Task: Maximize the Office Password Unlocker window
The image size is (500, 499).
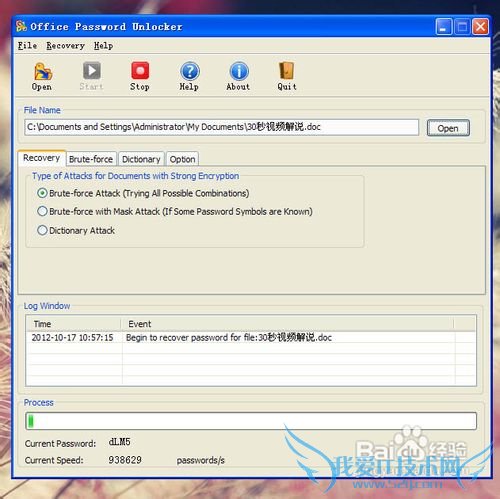Action: click(x=462, y=27)
